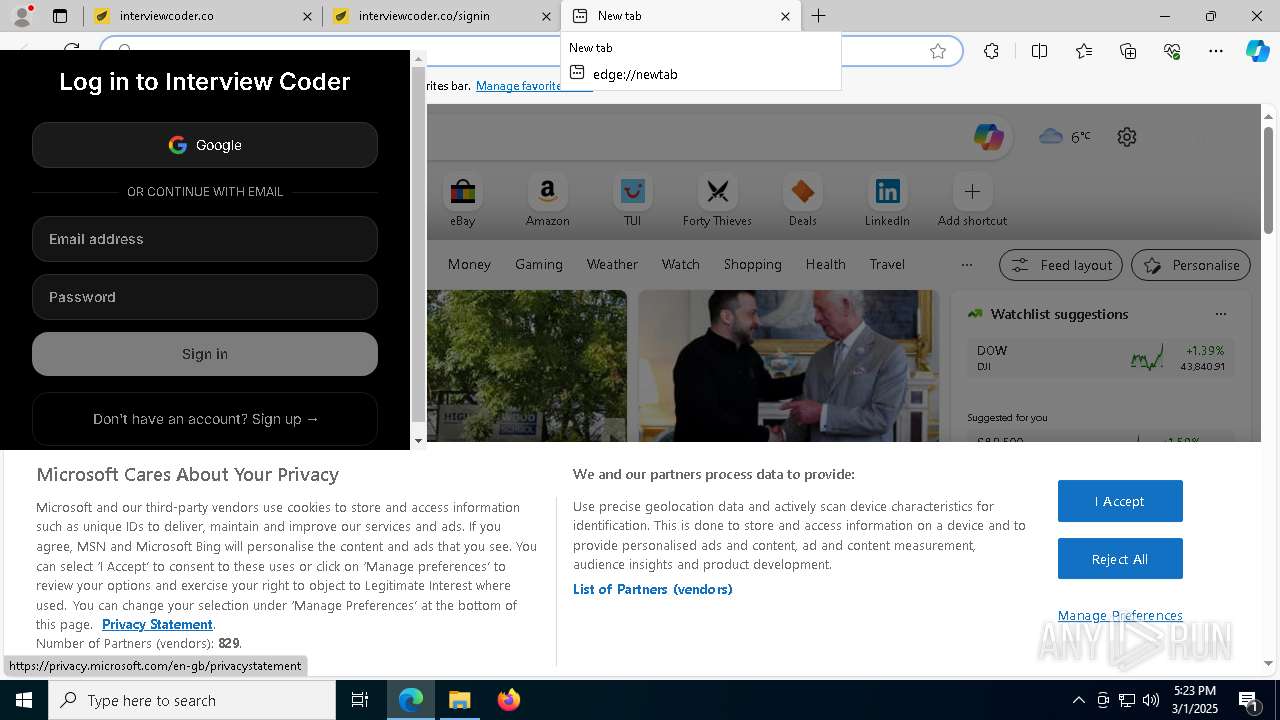Focus the taskbar search box
Viewport: 1280px width, 720px height.
(192, 700)
